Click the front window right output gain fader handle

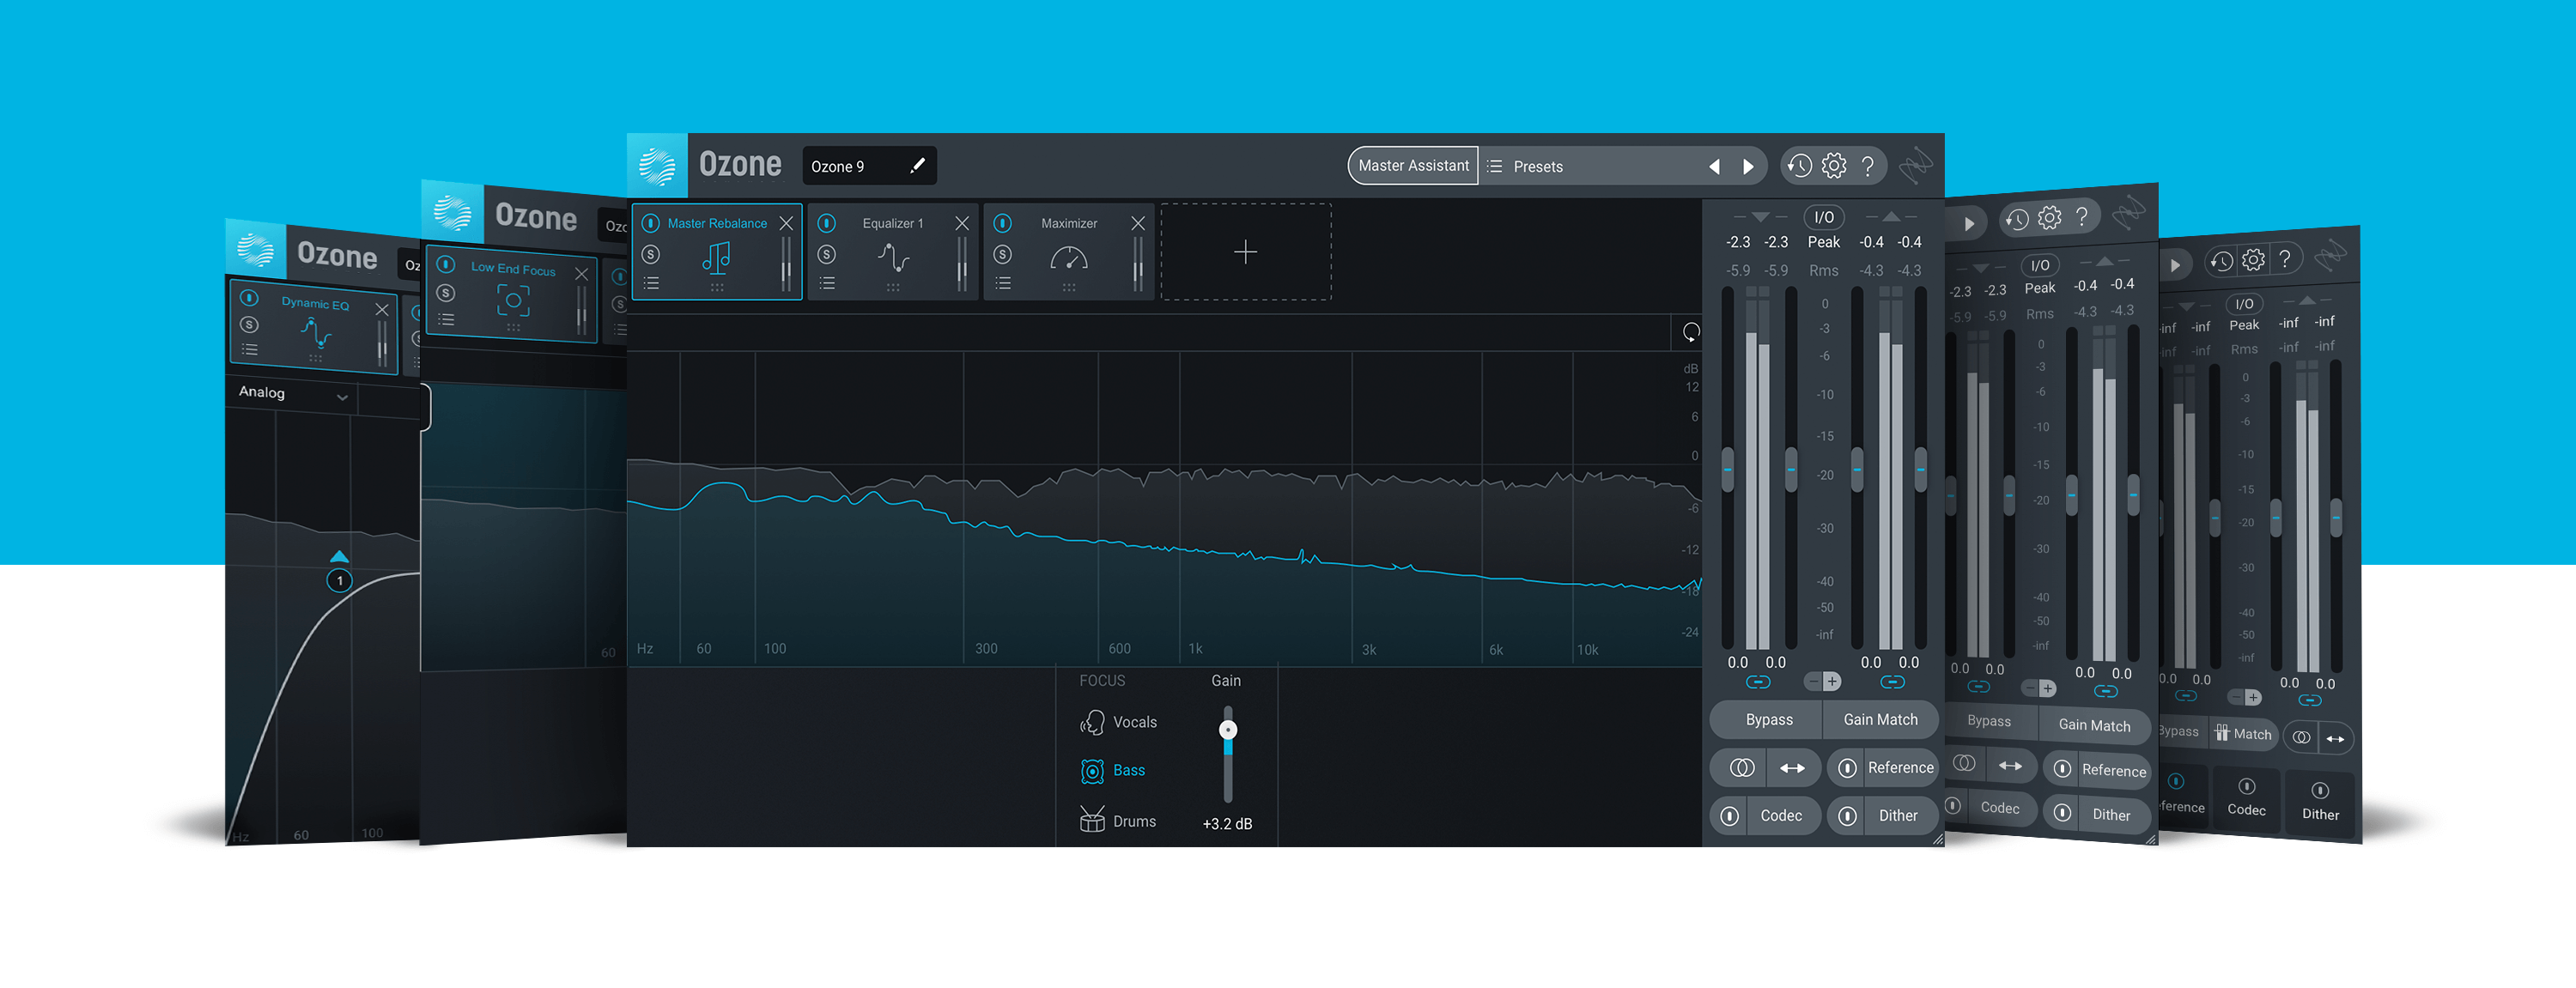point(1921,469)
